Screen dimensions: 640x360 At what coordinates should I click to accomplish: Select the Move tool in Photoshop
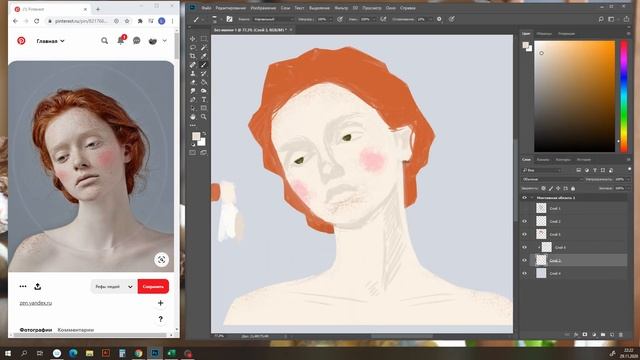(193, 39)
